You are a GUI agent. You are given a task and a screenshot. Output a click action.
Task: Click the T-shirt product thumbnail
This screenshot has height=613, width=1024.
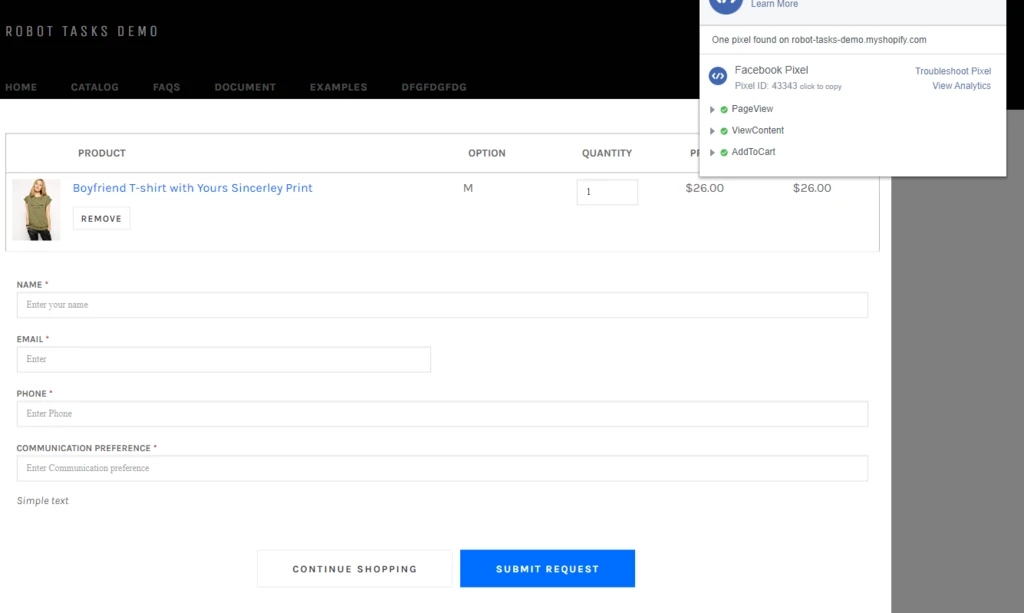[x=36, y=210]
